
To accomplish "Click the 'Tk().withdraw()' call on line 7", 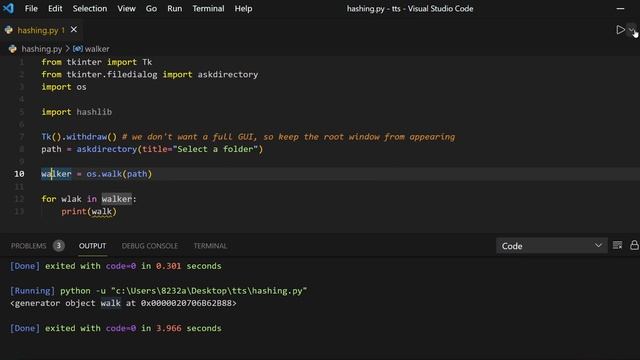I will pos(79,137).
